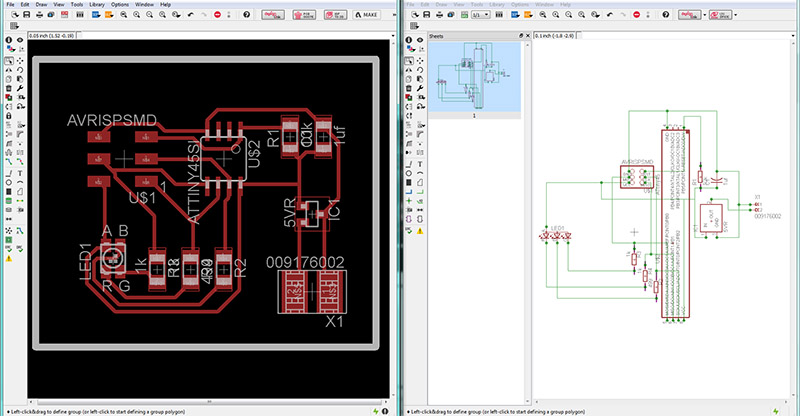
Task: Save the schematic using the floppy icon
Action: point(427,15)
